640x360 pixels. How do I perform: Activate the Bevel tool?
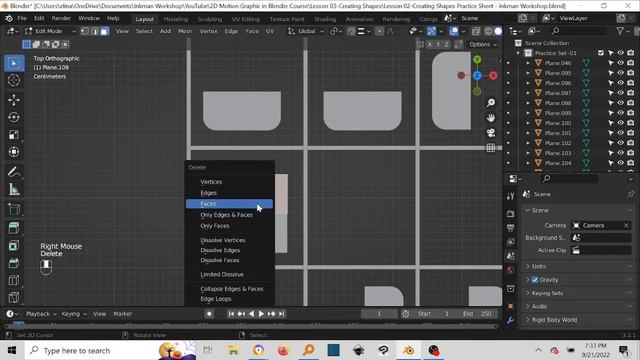[14, 263]
